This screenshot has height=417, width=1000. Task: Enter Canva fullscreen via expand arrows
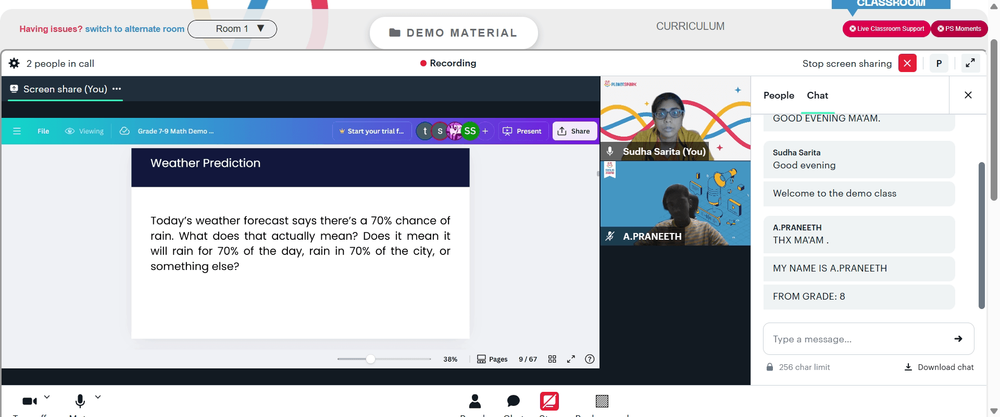(x=571, y=359)
